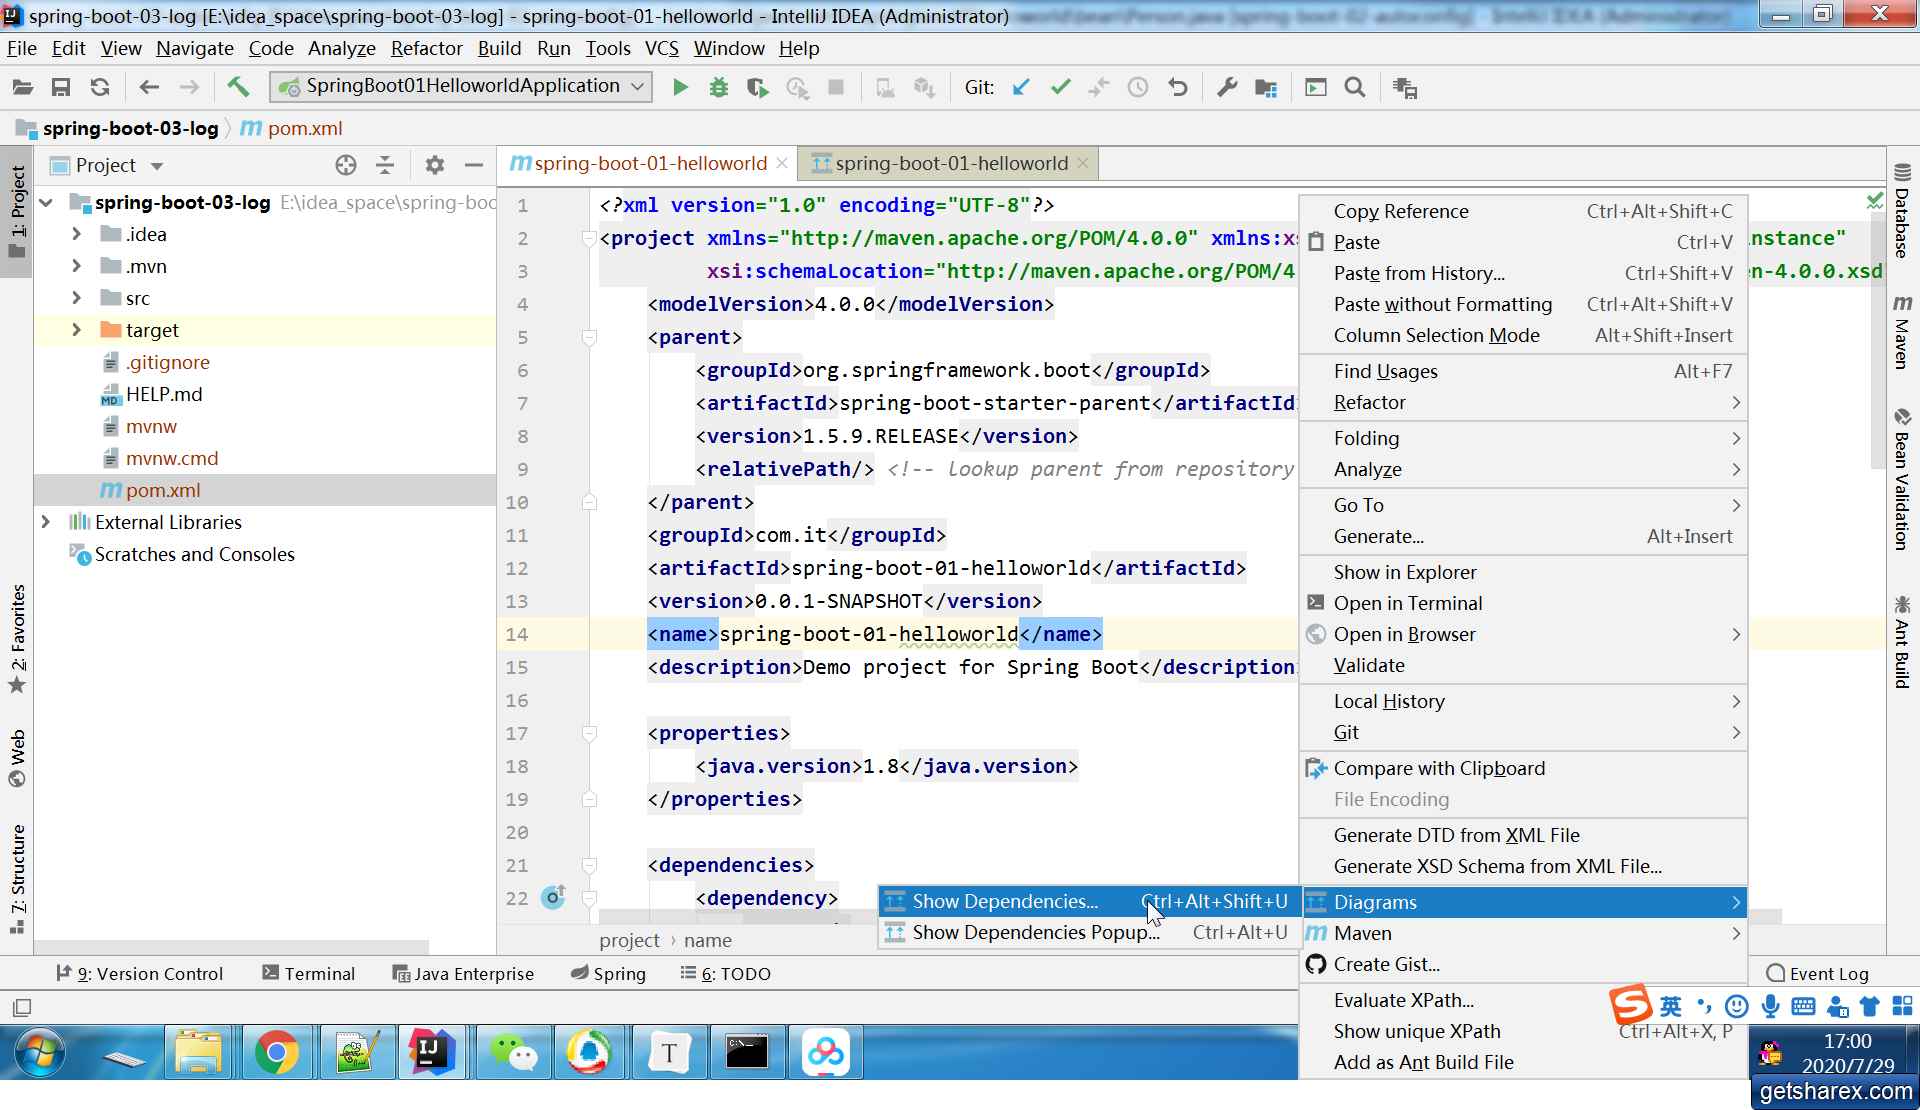The image size is (1920, 1110).
Task: Toggle the Database side tool window
Action: tap(1902, 210)
